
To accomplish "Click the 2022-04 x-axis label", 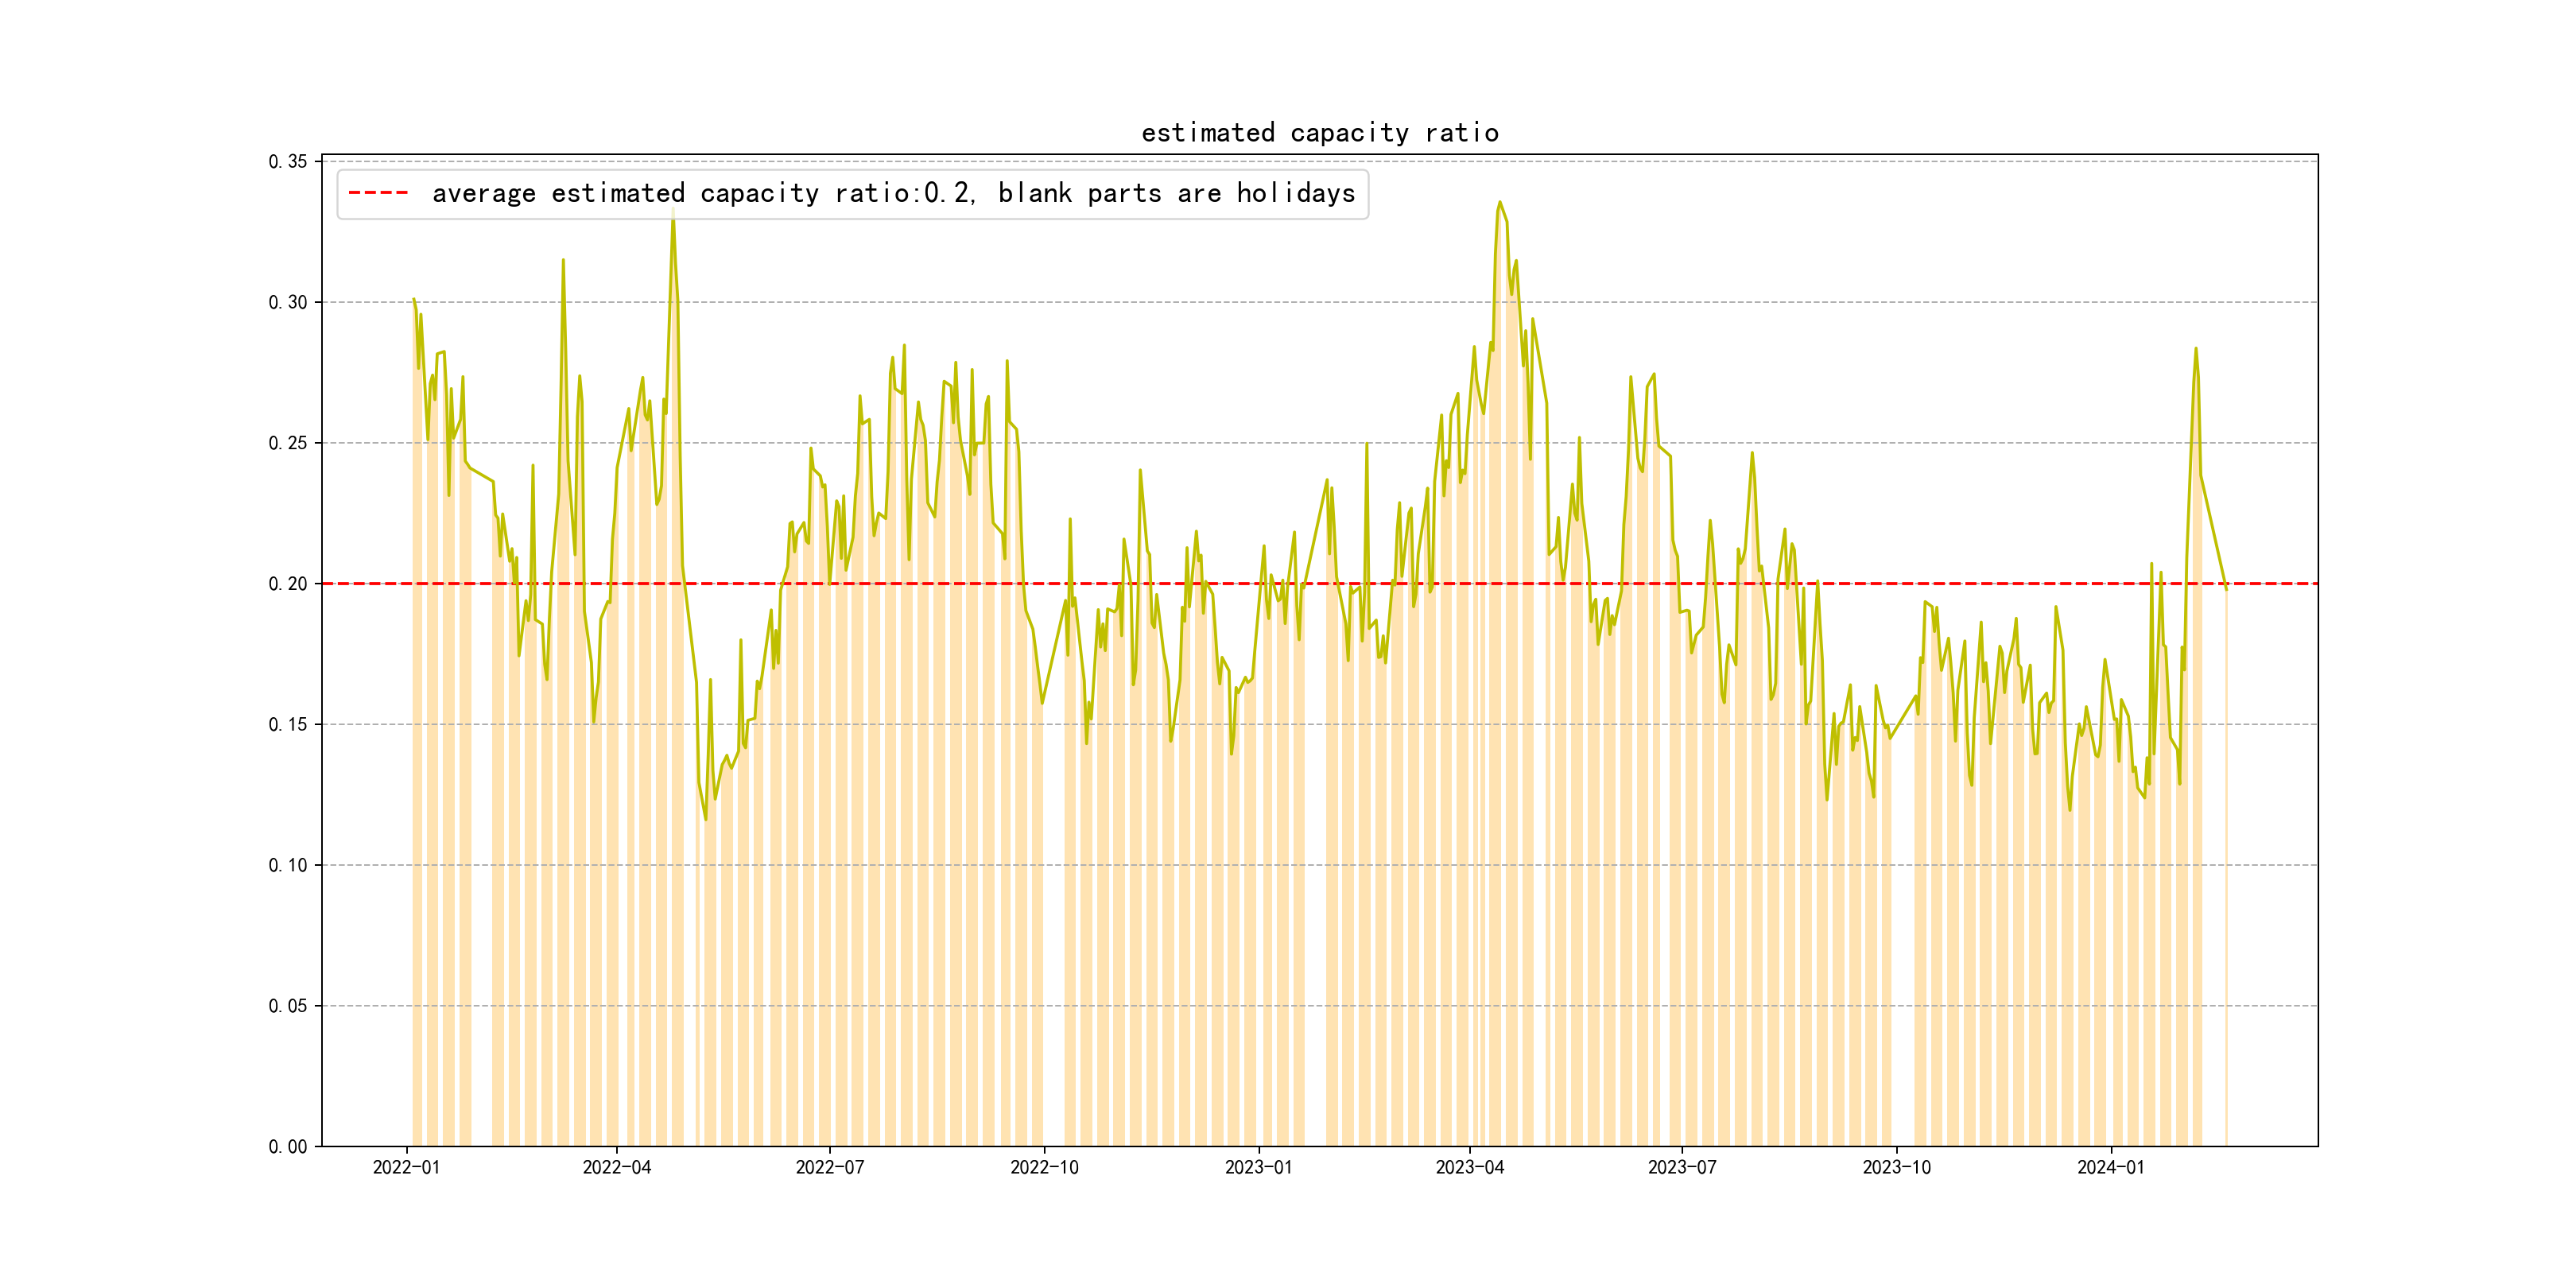I will coord(616,1167).
